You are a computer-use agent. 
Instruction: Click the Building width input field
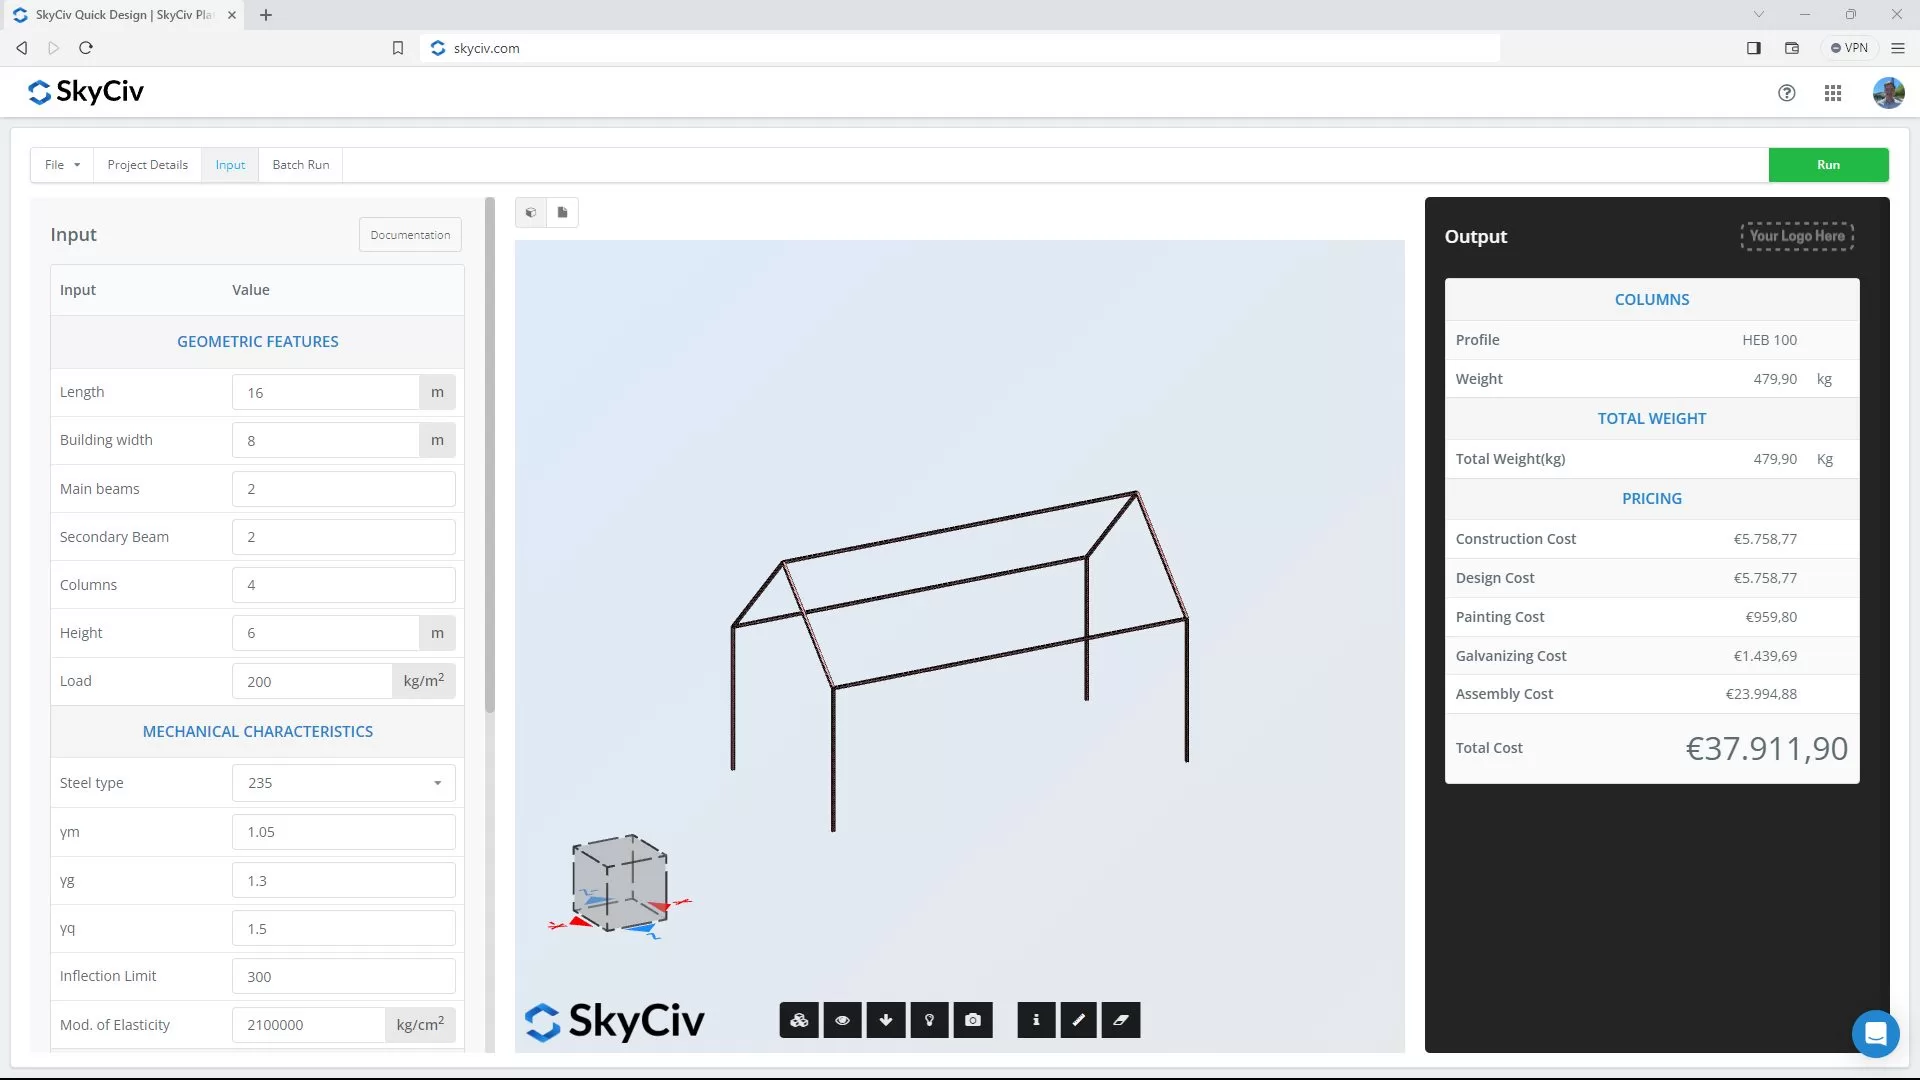(x=326, y=440)
